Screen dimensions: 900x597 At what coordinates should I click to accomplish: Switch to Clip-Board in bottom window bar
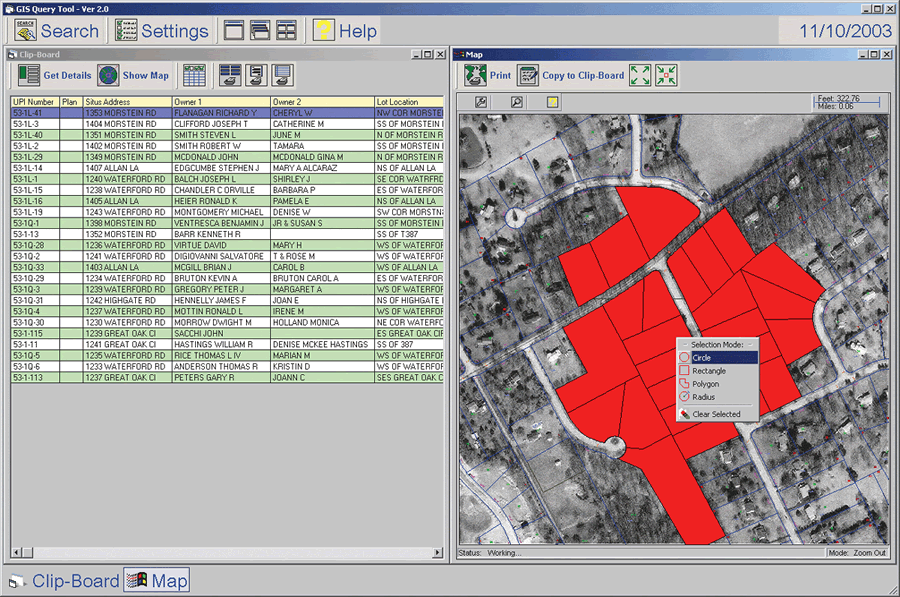[x=64, y=581]
